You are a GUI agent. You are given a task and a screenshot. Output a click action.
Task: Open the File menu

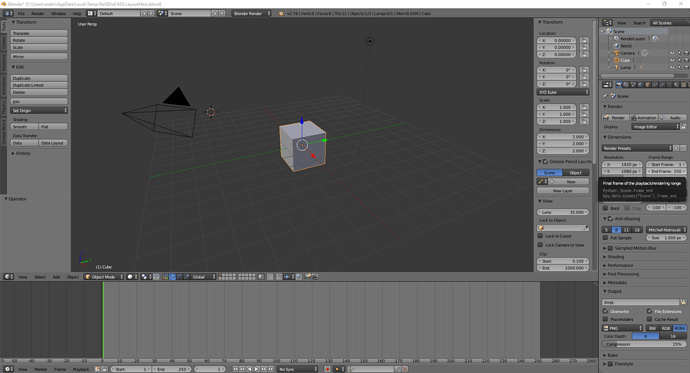[x=21, y=14]
